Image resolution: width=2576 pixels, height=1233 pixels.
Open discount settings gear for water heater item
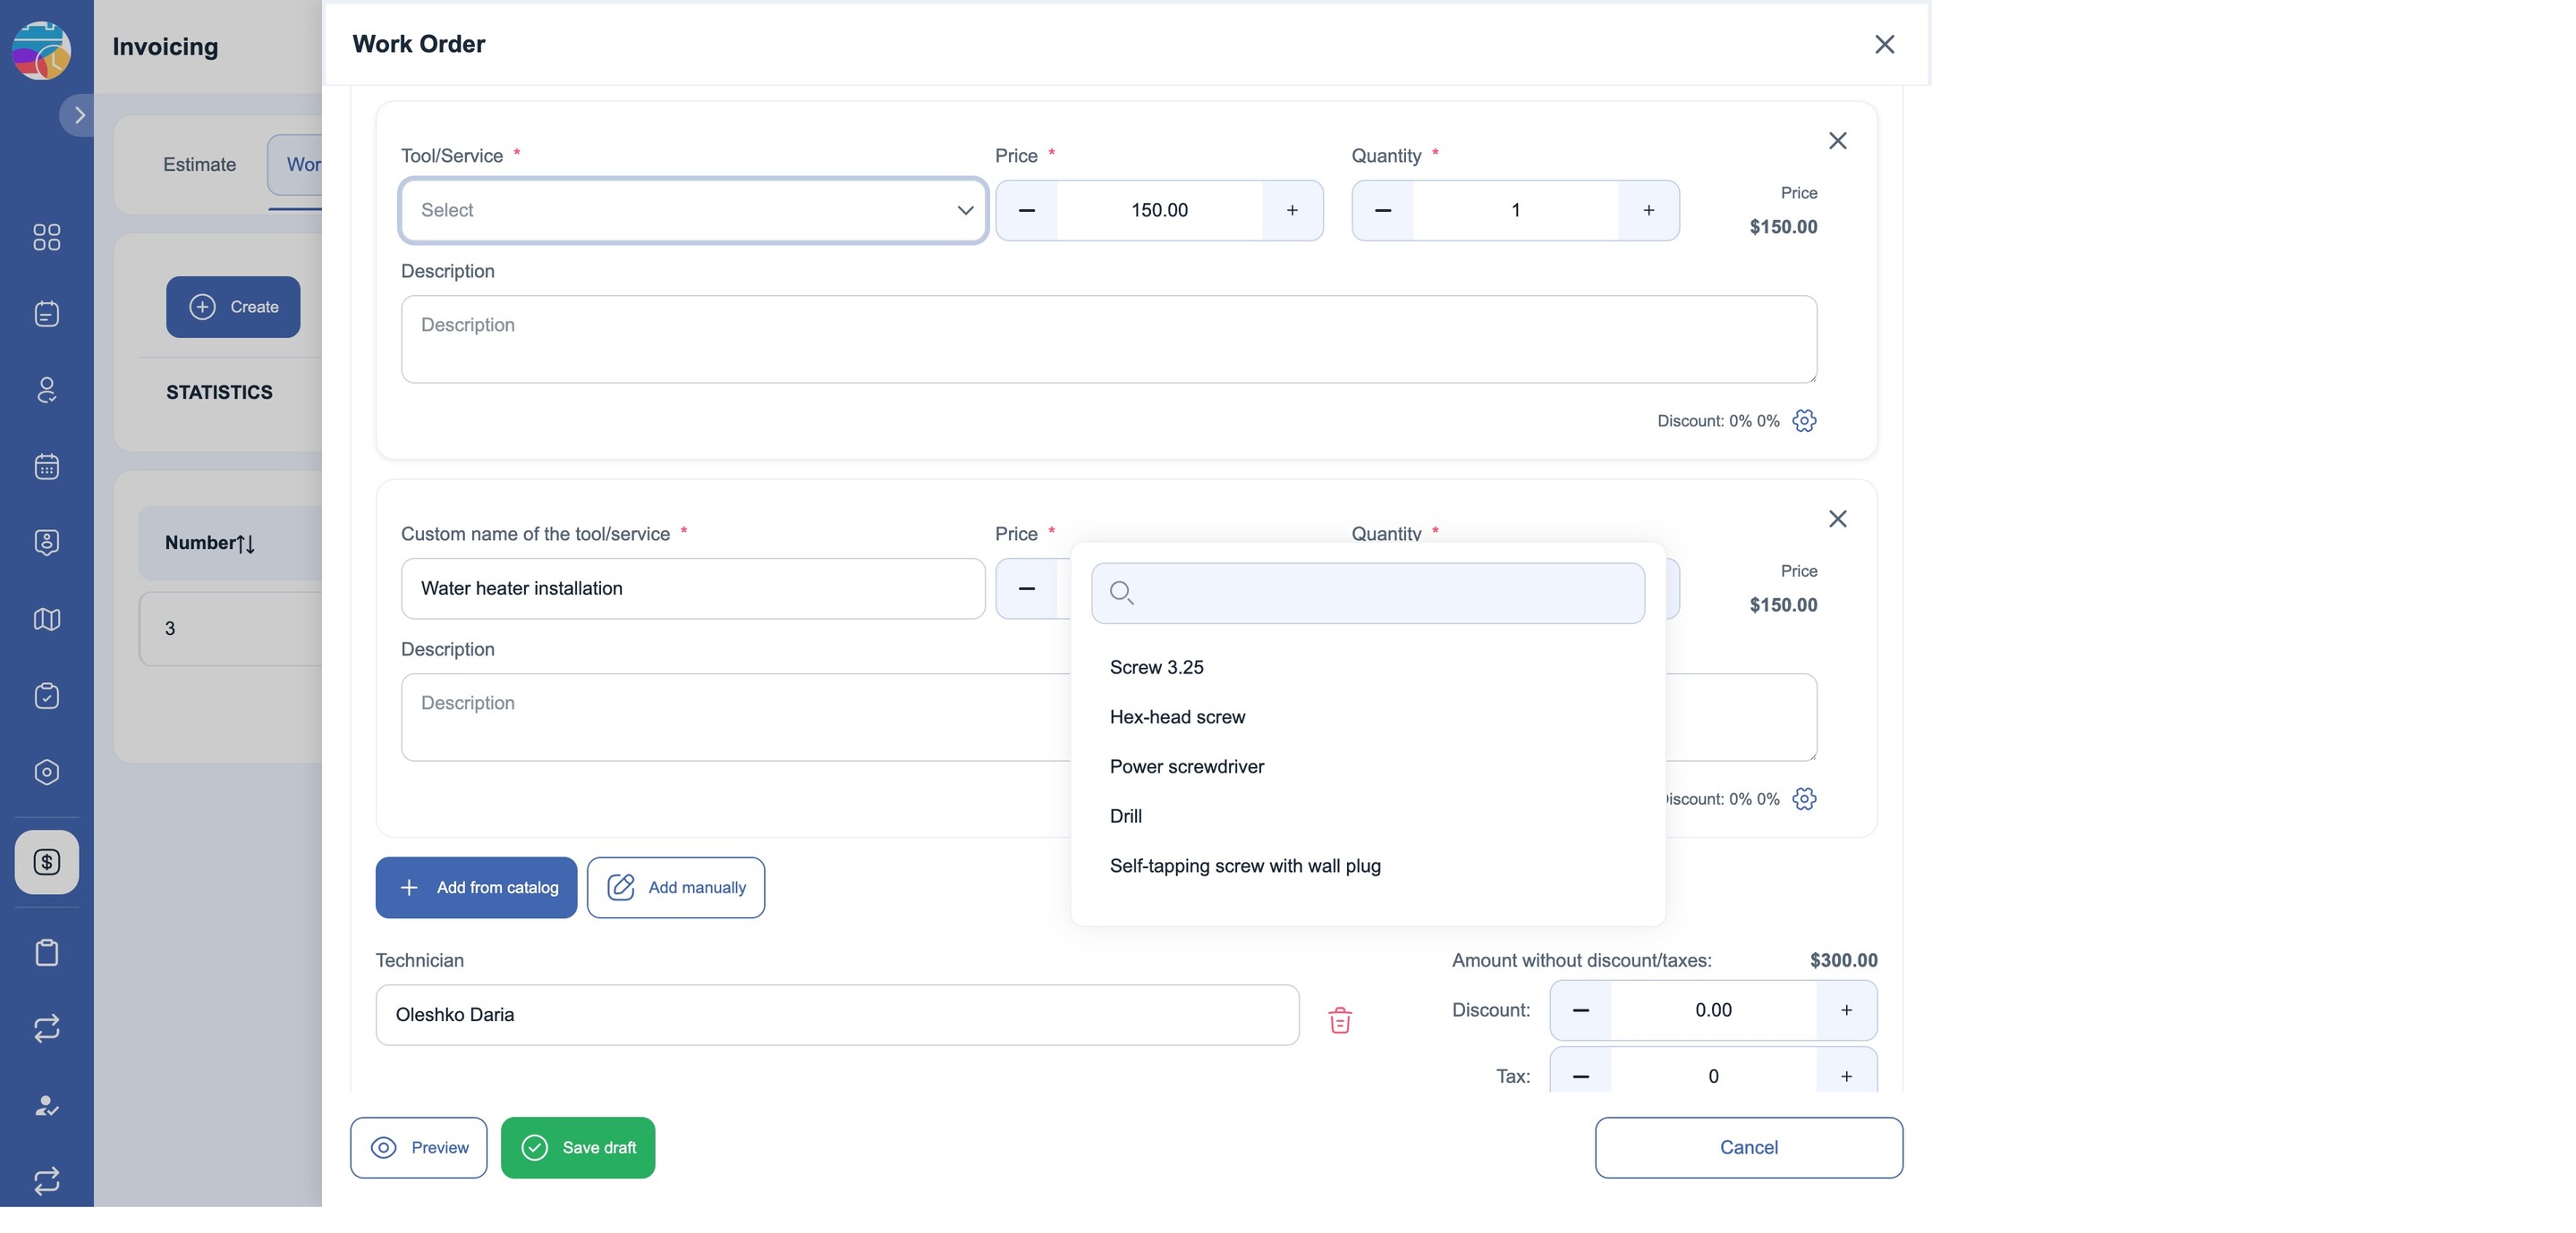point(1804,799)
